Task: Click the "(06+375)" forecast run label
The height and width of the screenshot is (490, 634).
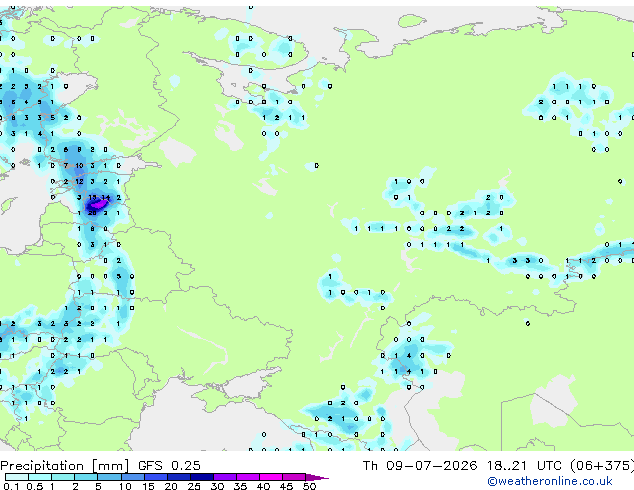Action: click(602, 465)
